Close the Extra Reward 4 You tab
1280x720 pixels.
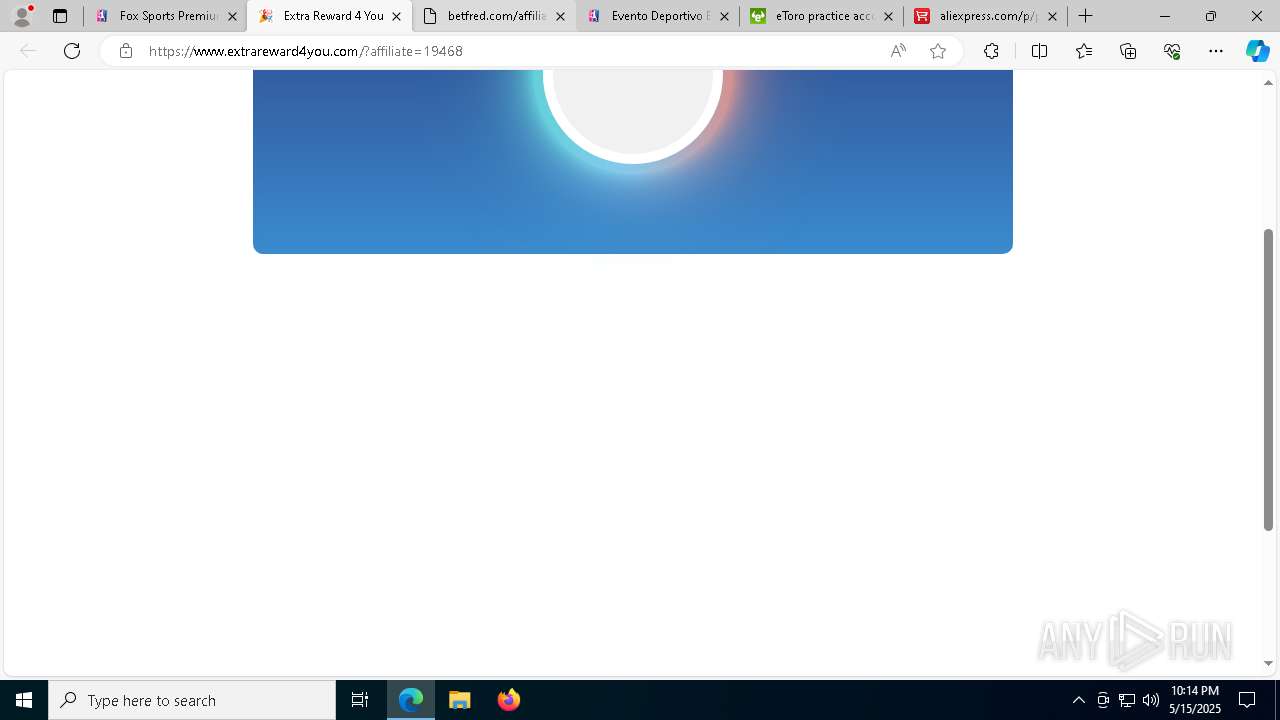(397, 17)
